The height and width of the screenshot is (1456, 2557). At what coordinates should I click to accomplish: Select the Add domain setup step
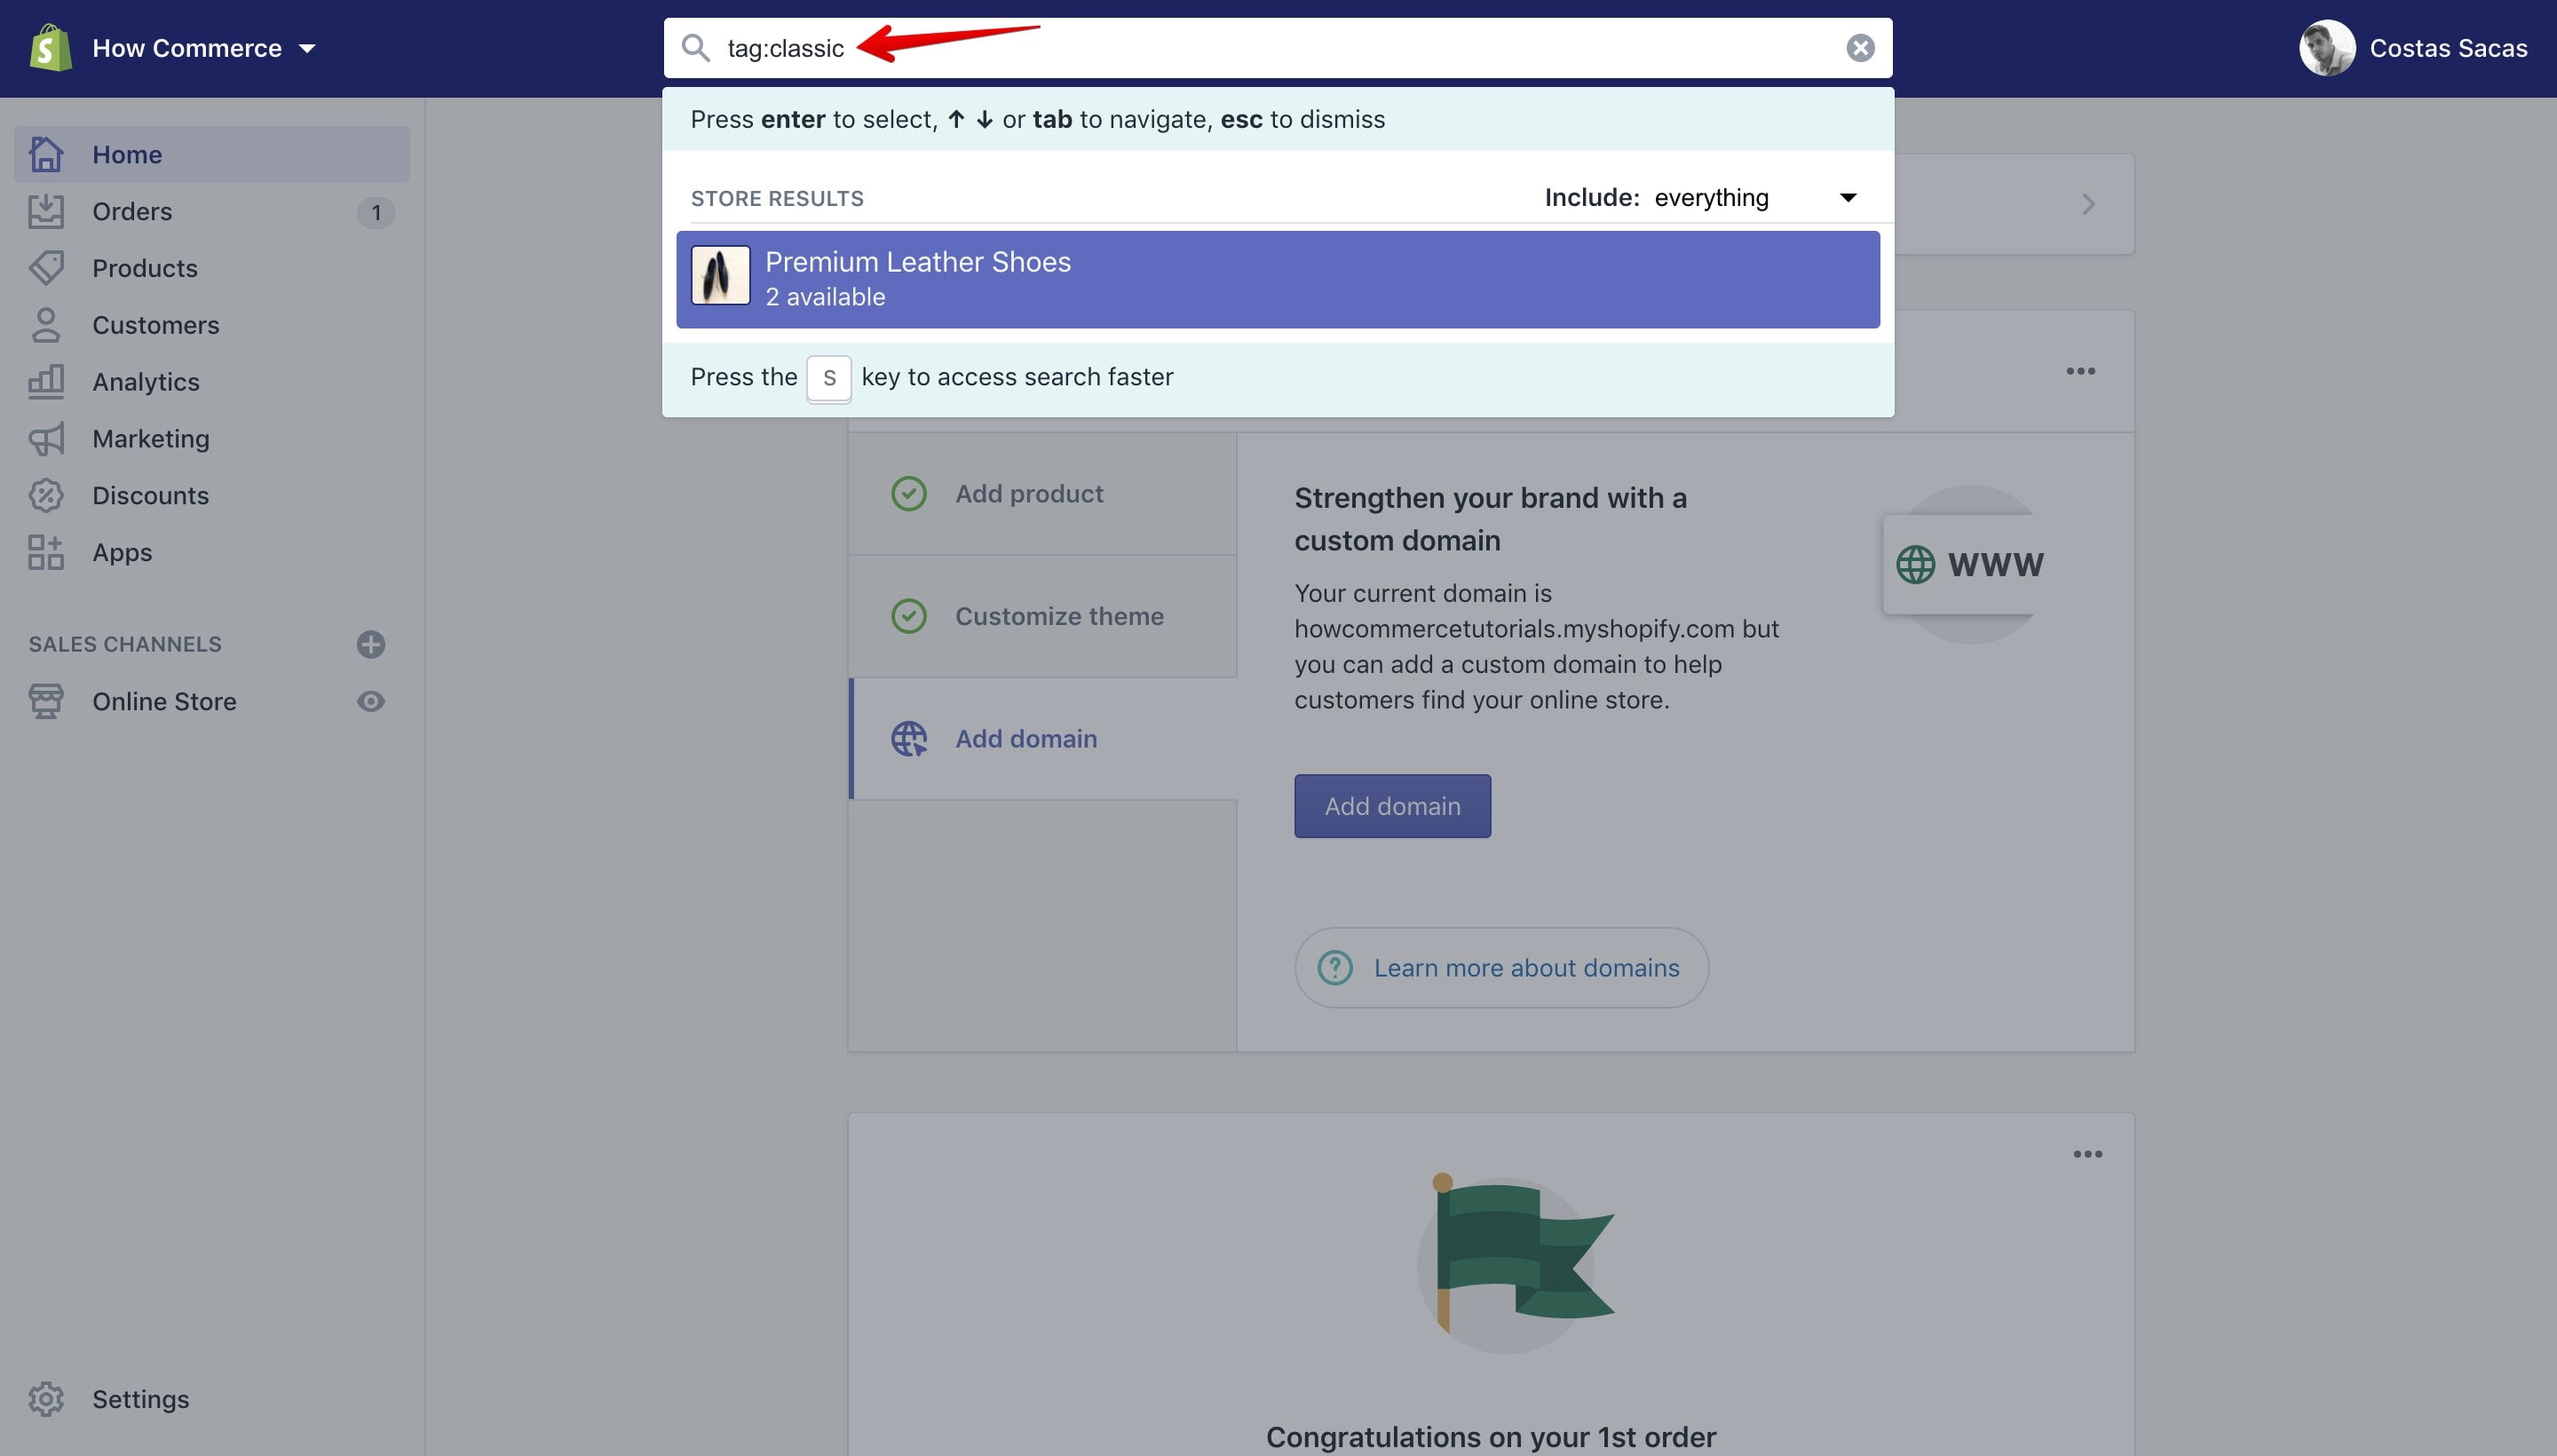tap(1042, 739)
